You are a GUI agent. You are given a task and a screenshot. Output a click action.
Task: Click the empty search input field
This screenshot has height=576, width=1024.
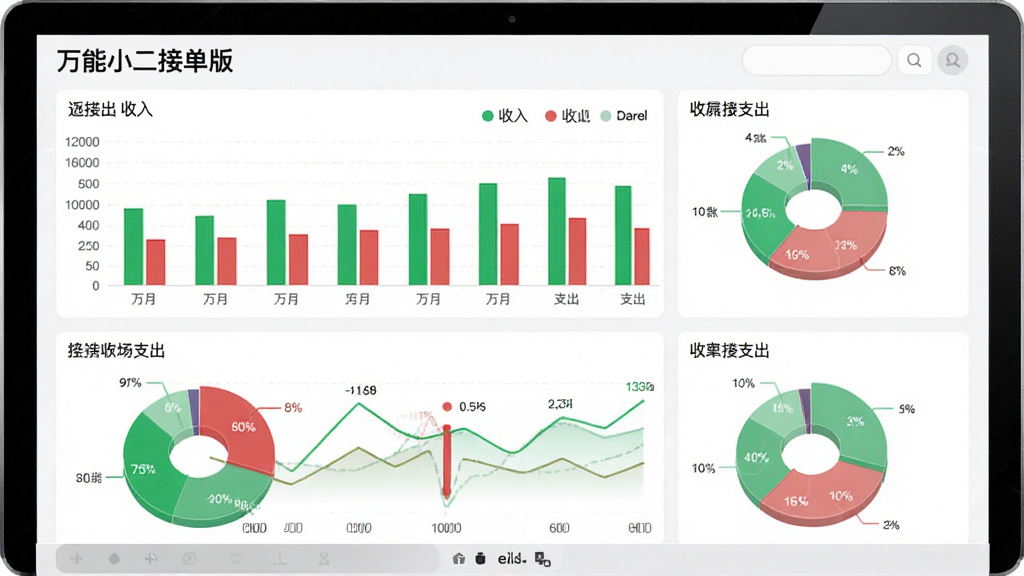click(x=816, y=61)
